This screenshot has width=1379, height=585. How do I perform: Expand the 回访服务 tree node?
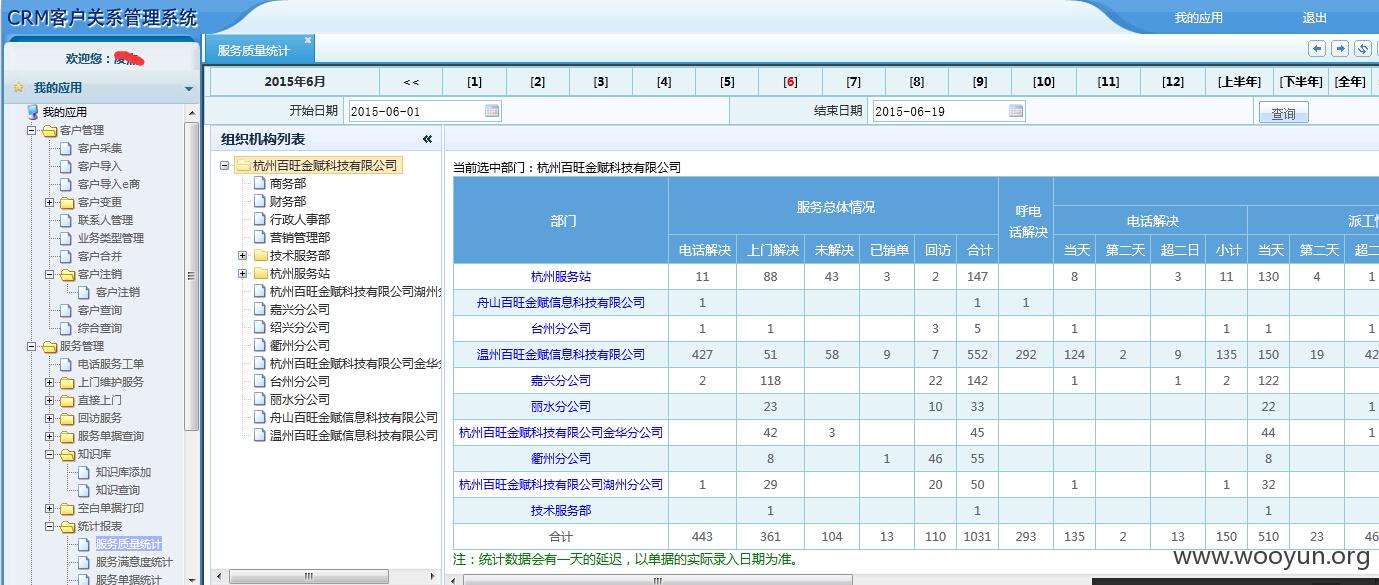50,418
